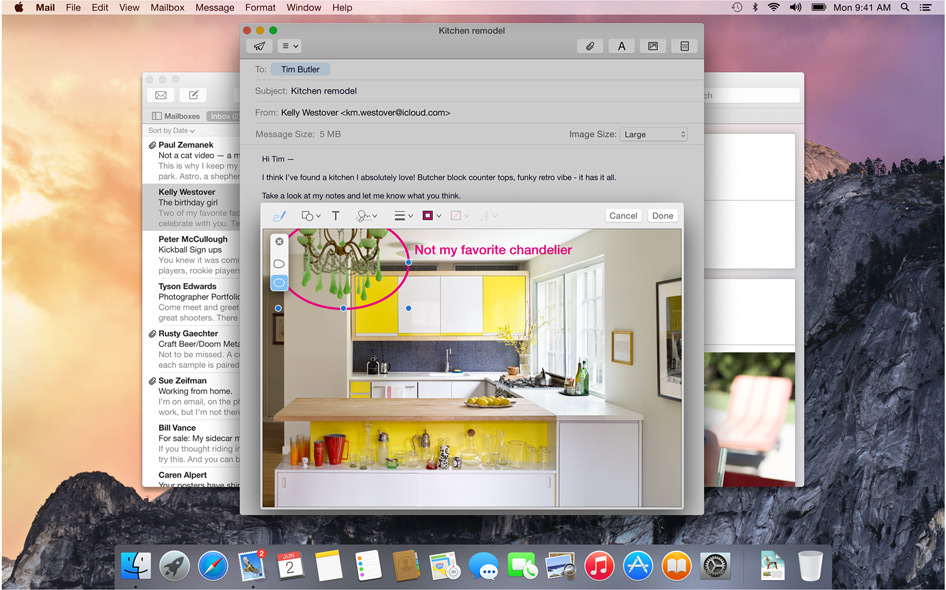Open the Shapes markup dropdown
This screenshot has width=946, height=590.
pyautogui.click(x=311, y=216)
